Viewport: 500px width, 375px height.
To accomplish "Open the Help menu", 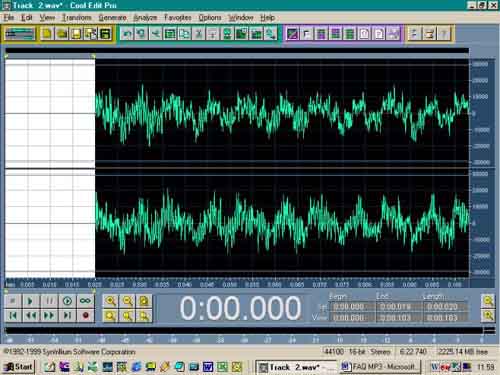I will pyautogui.click(x=267, y=17).
